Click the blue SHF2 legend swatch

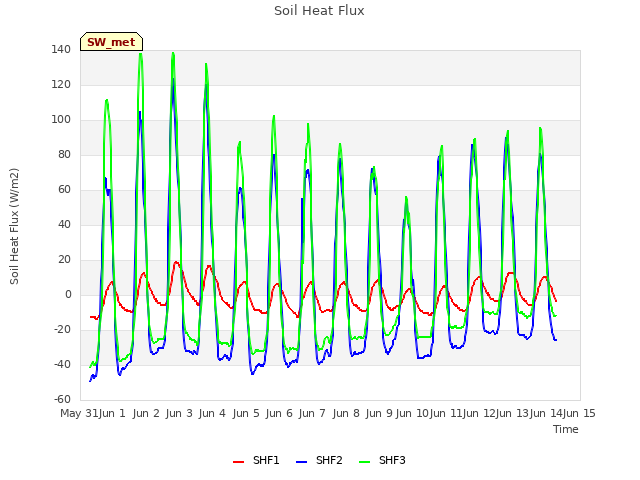pos(301,462)
